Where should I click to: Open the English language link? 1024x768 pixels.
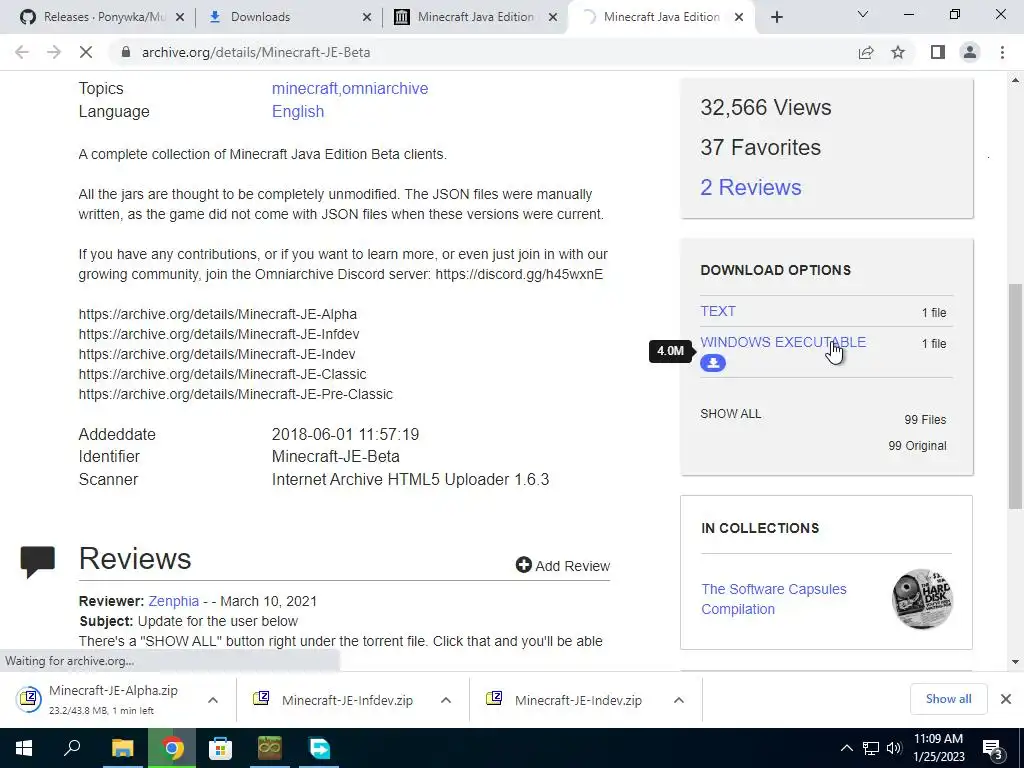click(298, 112)
